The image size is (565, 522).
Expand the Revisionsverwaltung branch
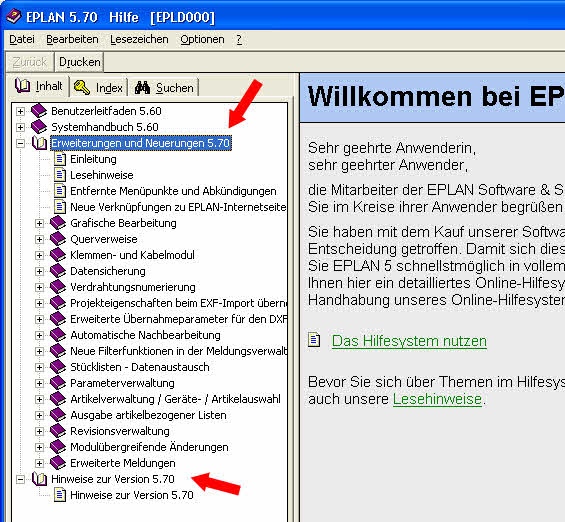pyautogui.click(x=39, y=431)
